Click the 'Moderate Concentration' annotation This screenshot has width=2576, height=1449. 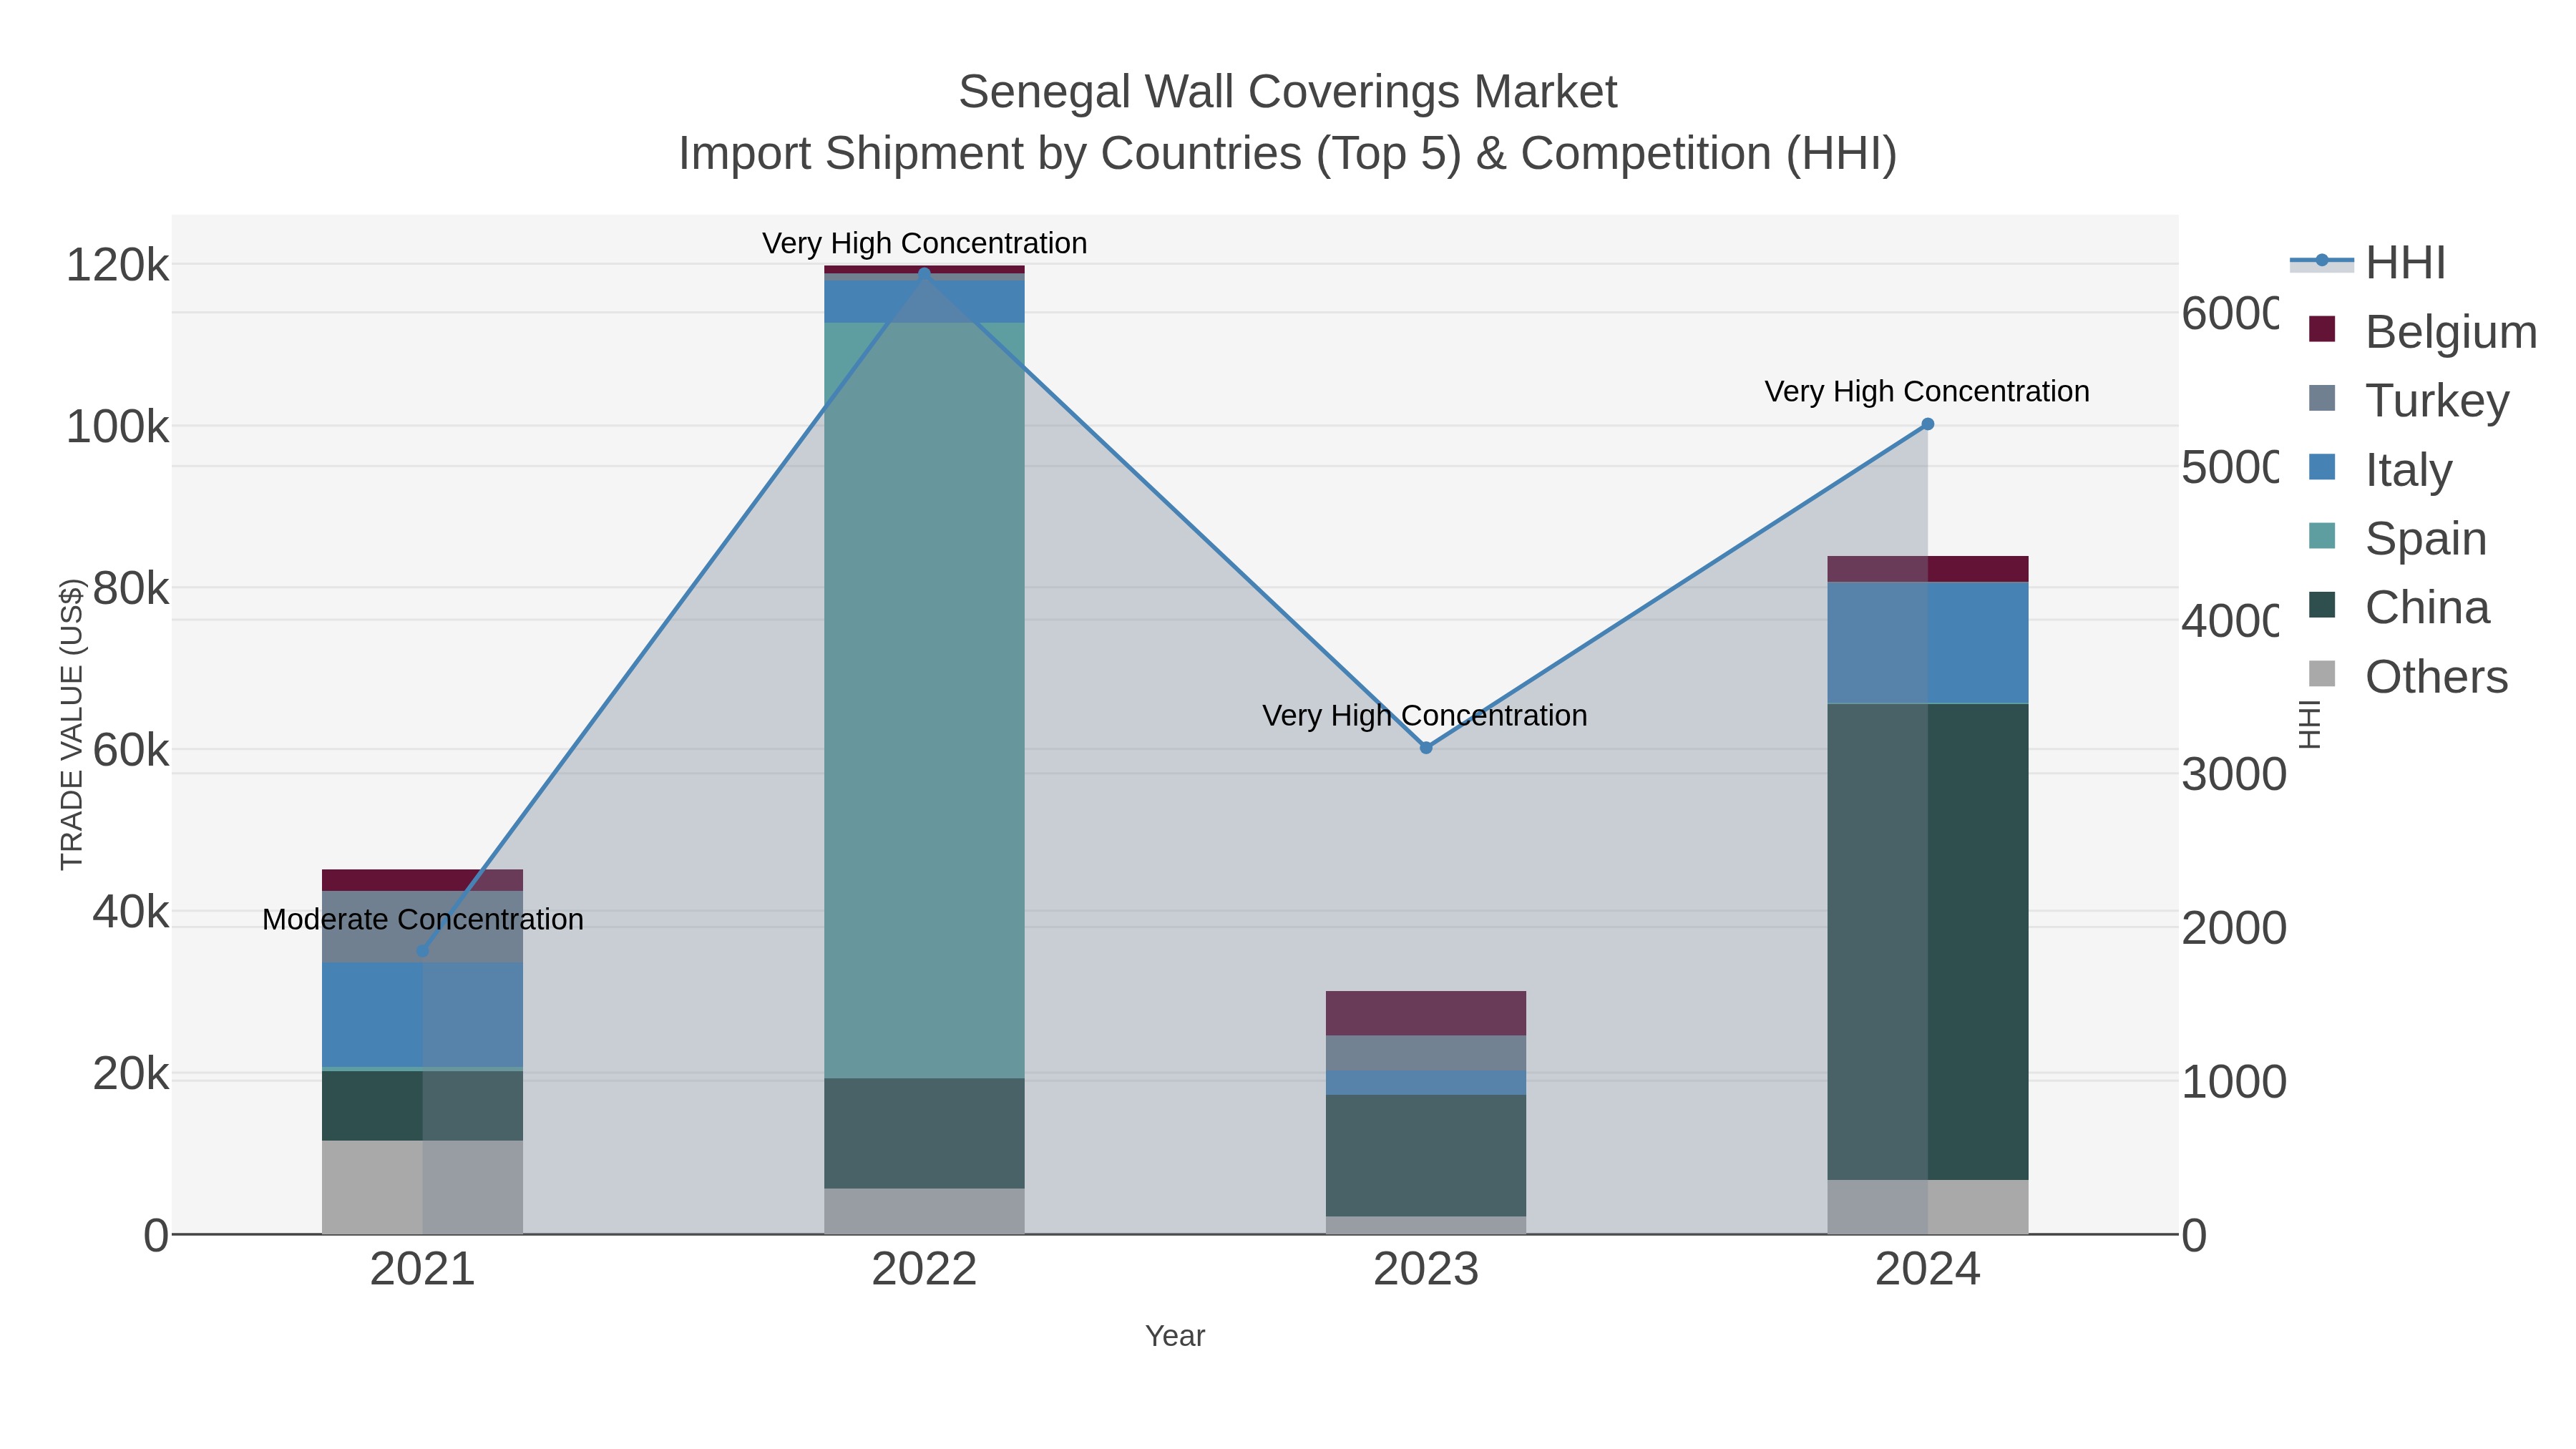point(423,919)
